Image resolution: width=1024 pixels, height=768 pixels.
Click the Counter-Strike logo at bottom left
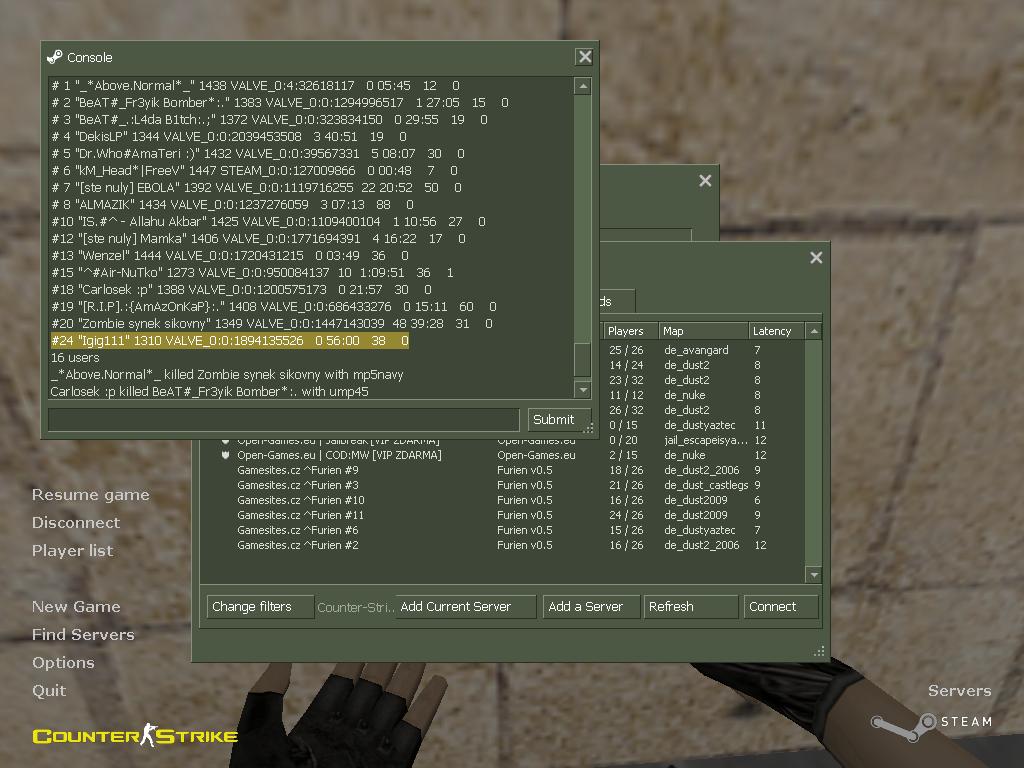pyautogui.click(x=135, y=737)
